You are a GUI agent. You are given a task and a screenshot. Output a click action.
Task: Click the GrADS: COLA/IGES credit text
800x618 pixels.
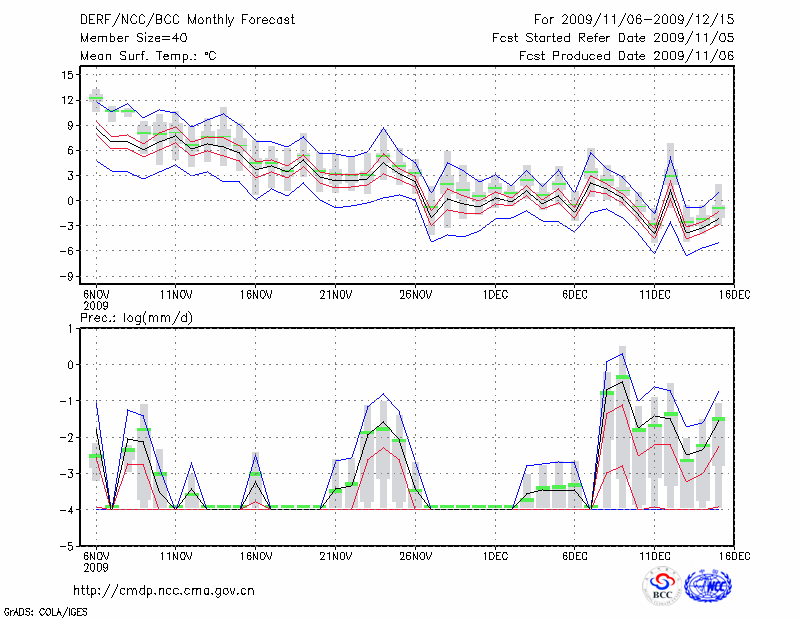click(x=44, y=610)
